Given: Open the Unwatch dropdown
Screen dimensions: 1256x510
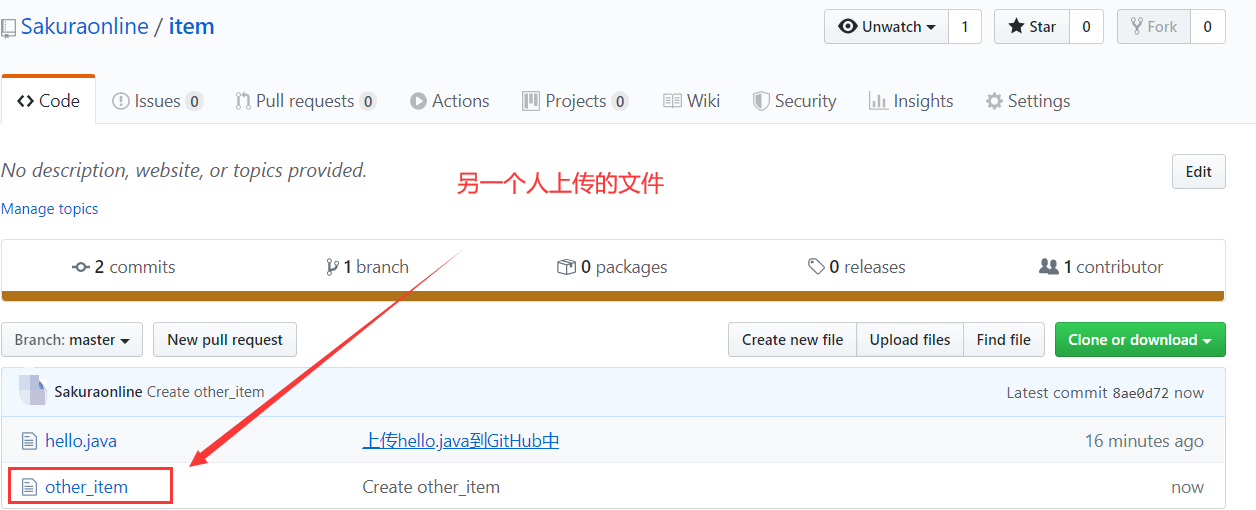Looking at the screenshot, I should (886, 27).
